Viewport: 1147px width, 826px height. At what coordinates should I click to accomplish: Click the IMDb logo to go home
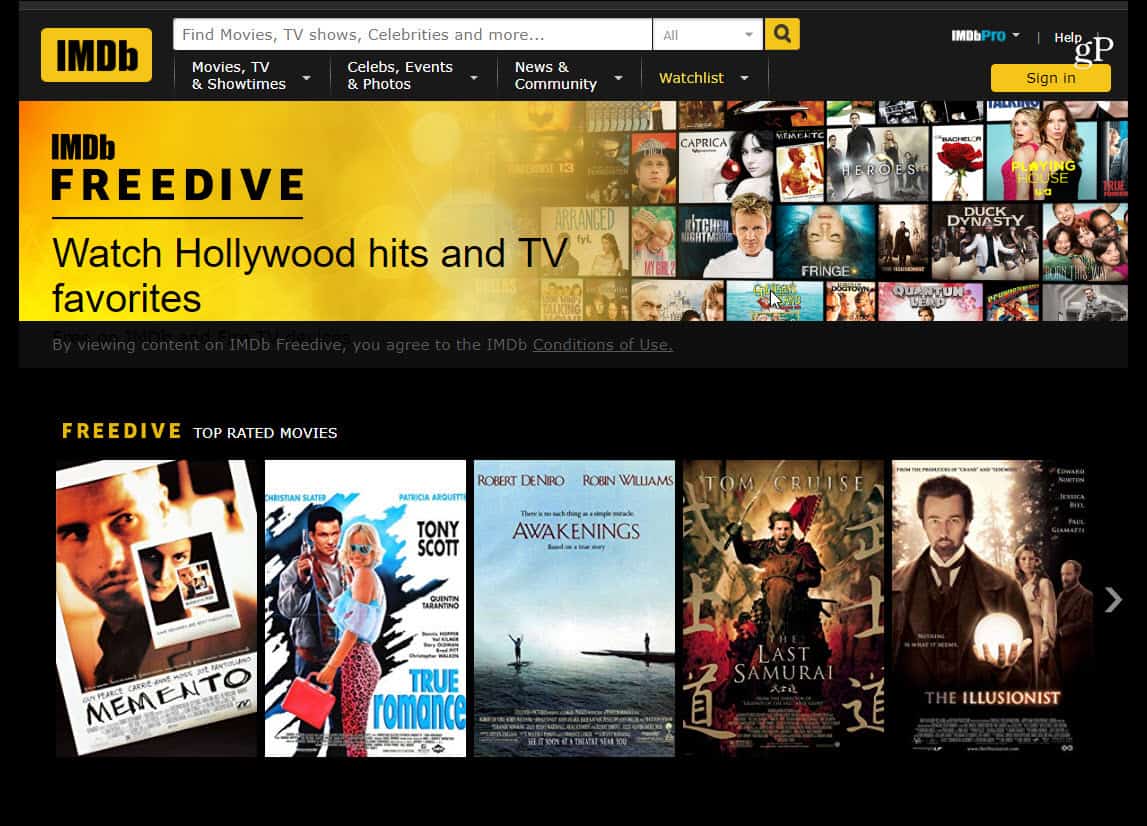click(x=95, y=55)
